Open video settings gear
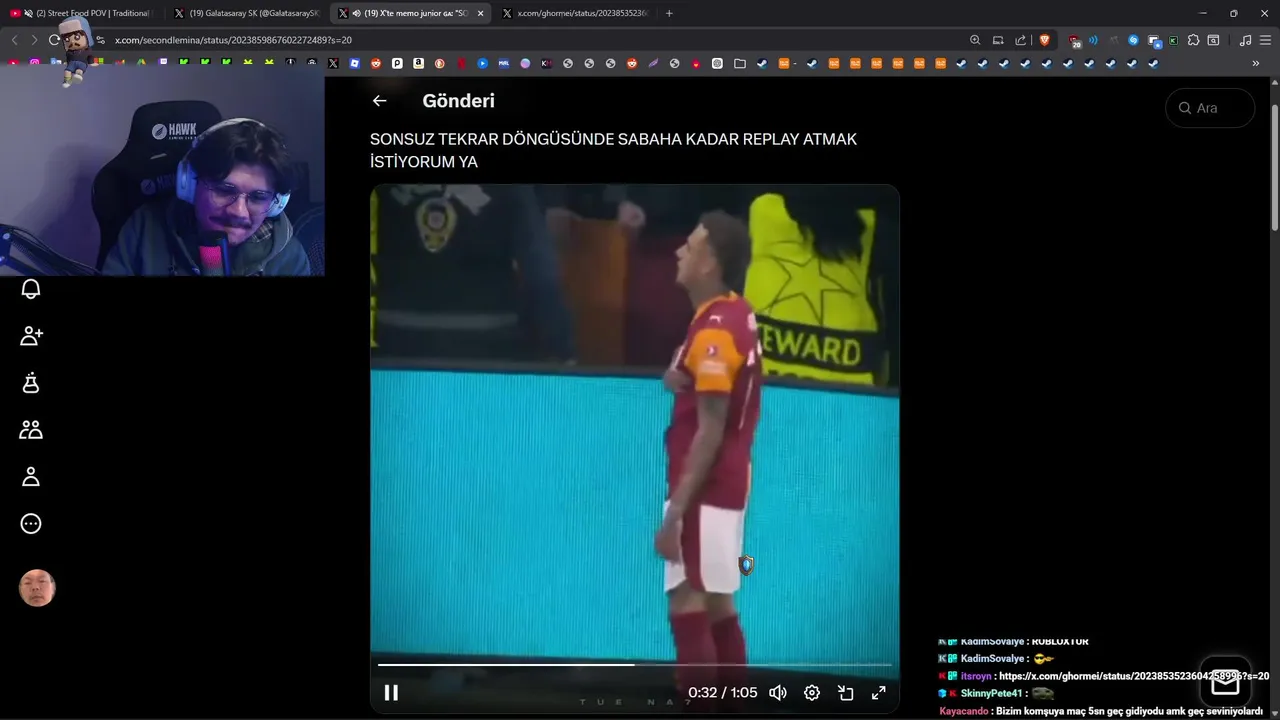 pos(812,692)
